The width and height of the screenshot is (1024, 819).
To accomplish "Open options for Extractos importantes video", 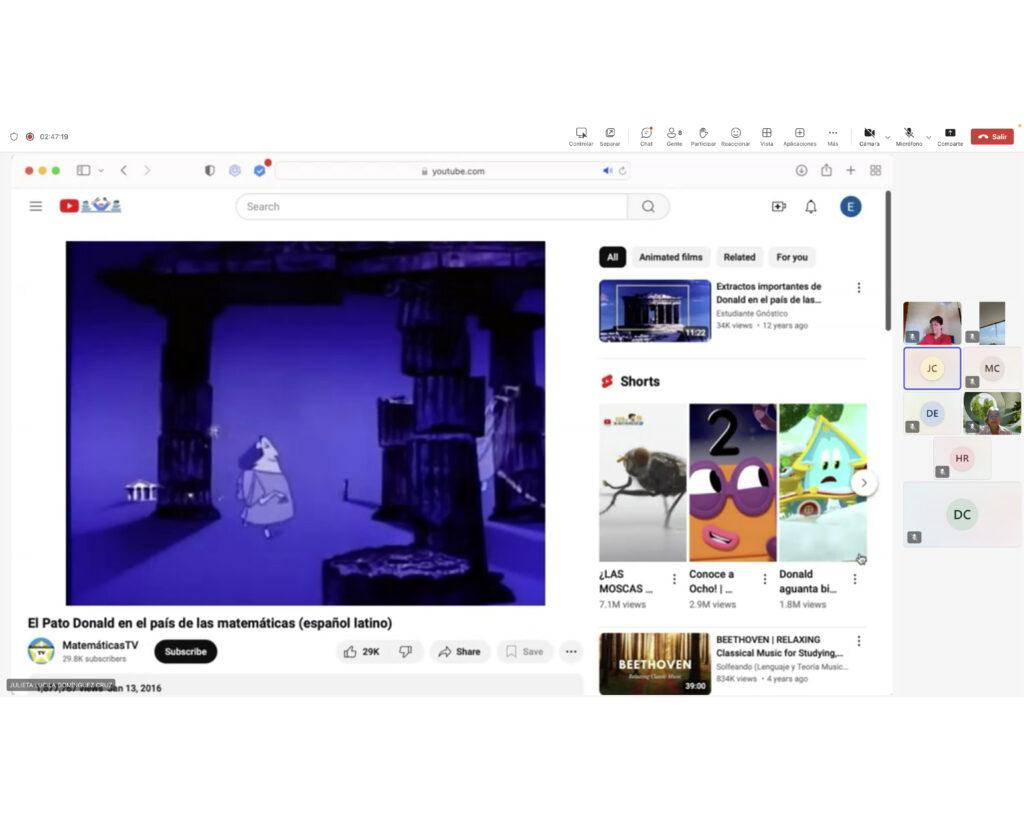I will click(859, 287).
